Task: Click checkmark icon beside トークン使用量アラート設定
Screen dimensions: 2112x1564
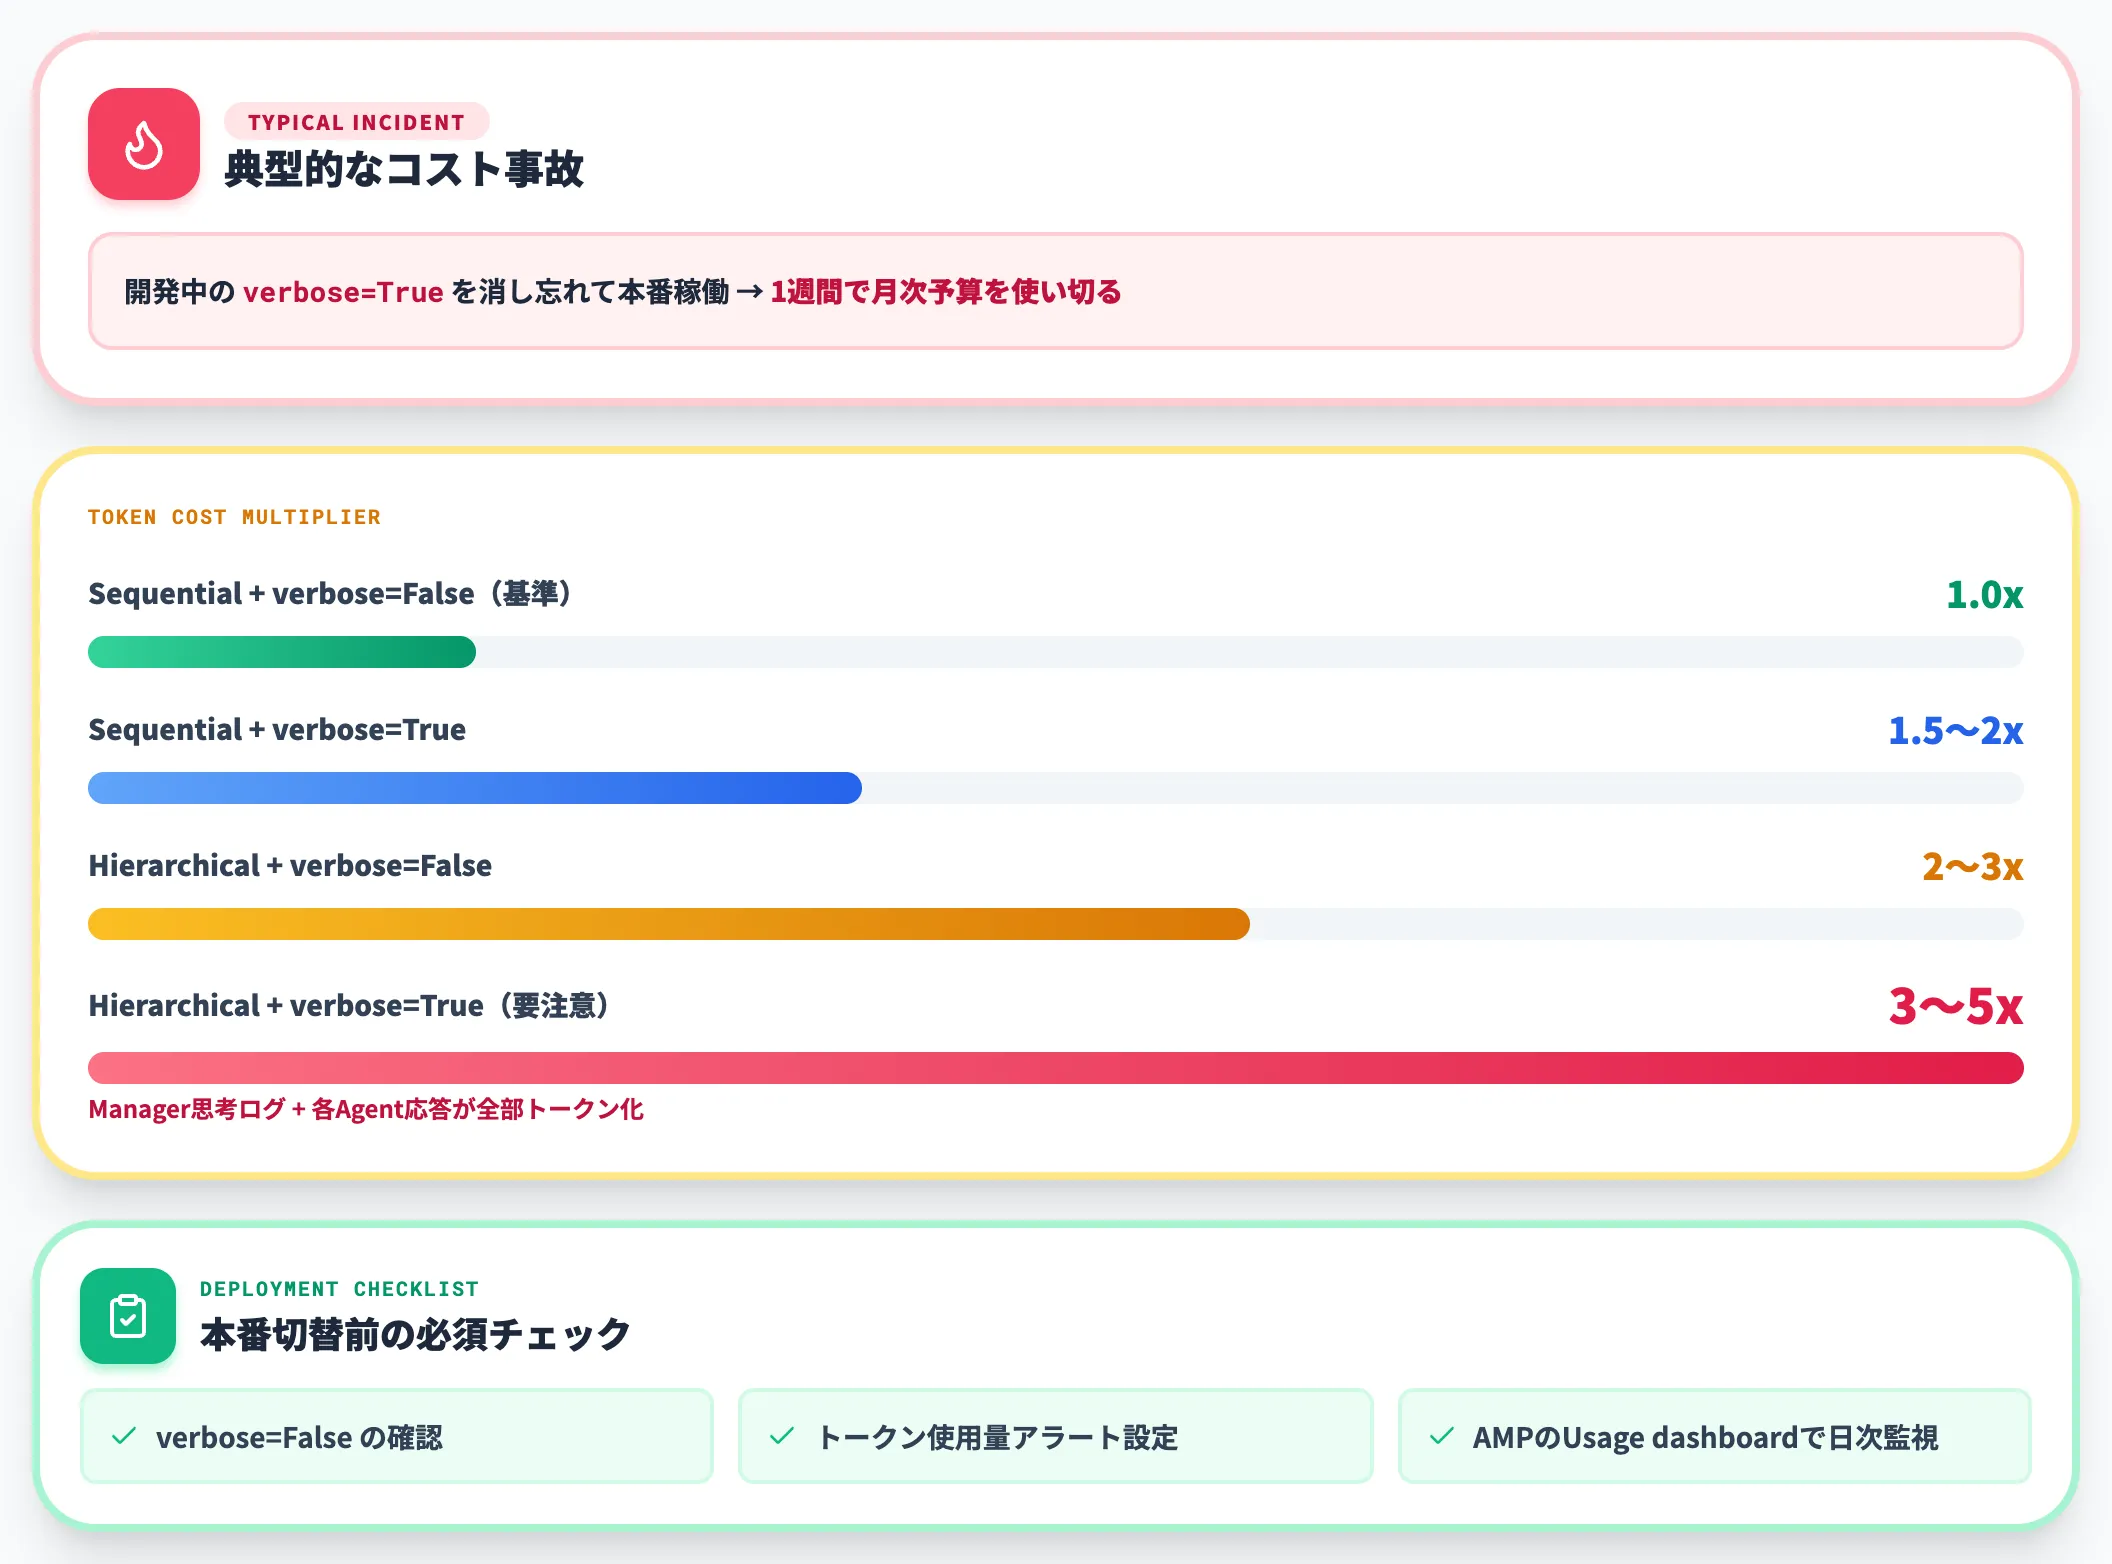Action: click(782, 1437)
